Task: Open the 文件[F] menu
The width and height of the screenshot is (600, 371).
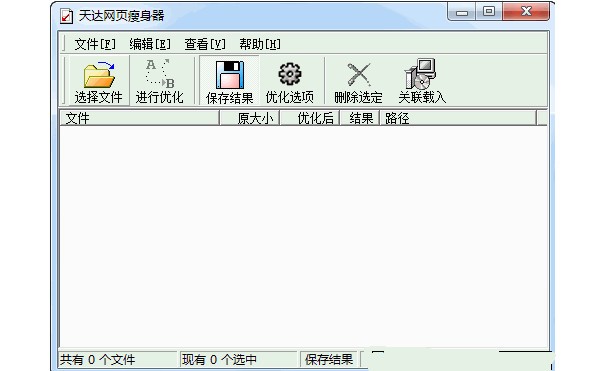Action: (95, 44)
